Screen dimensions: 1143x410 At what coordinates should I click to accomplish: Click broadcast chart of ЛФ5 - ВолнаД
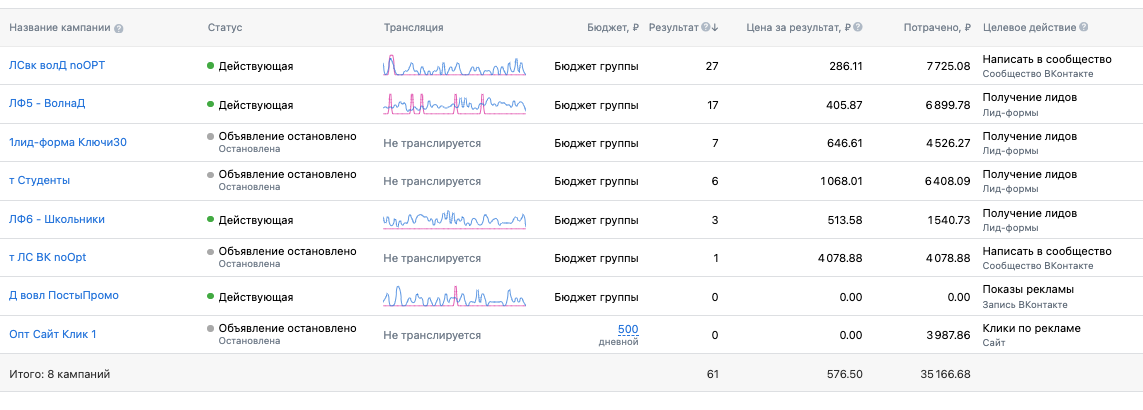[x=455, y=104]
